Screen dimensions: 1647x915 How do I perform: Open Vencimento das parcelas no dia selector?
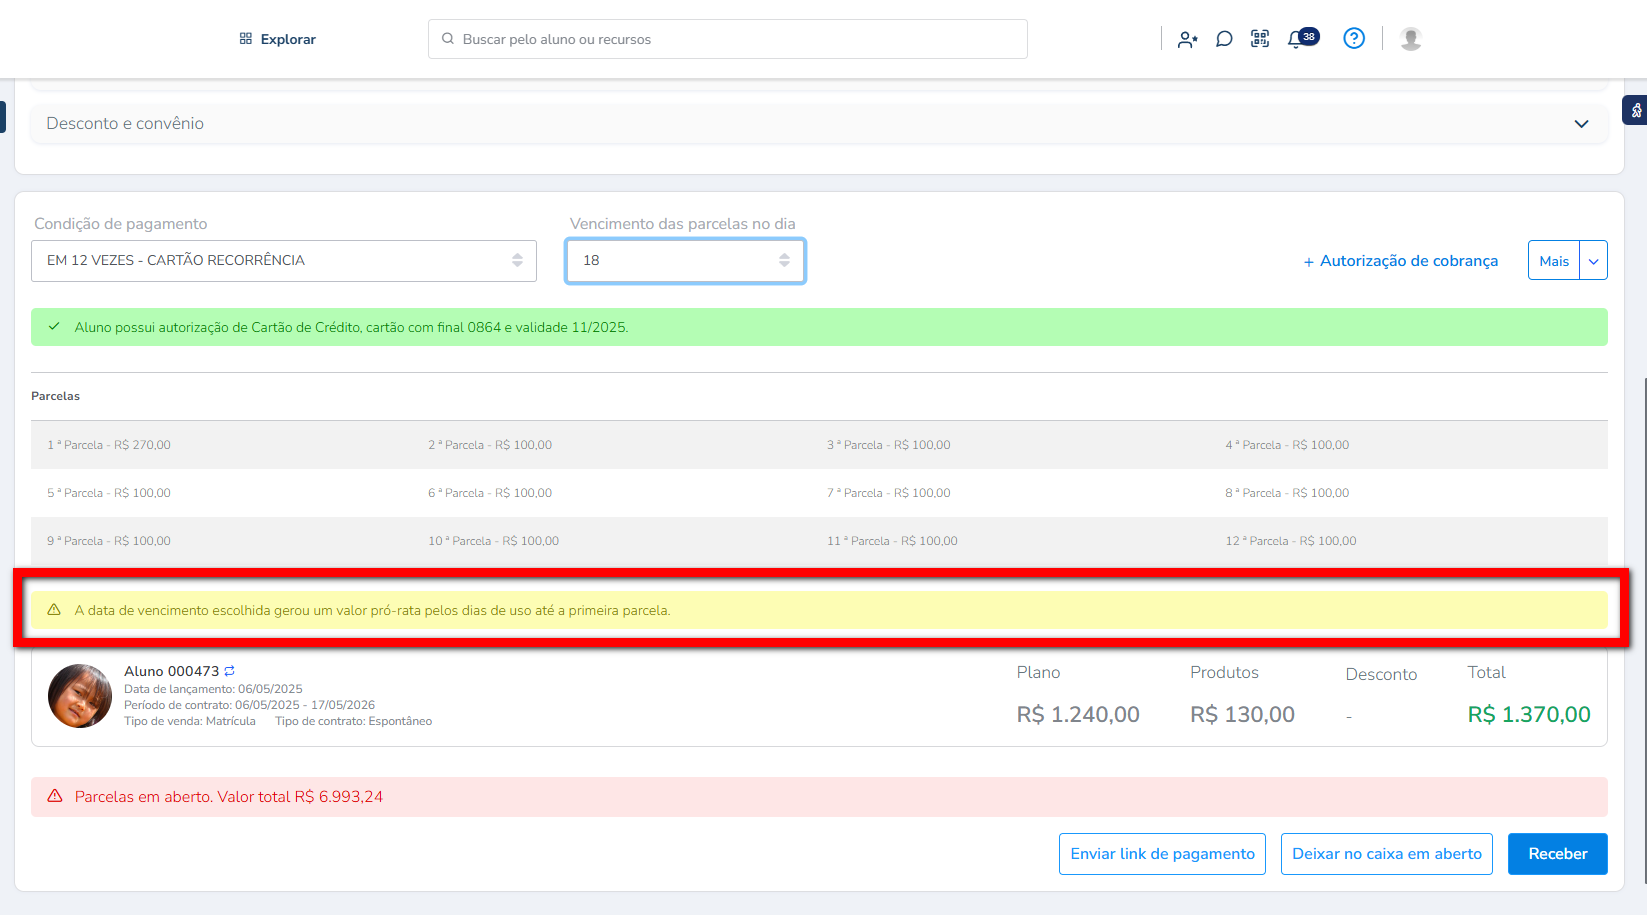pyautogui.click(x=685, y=260)
